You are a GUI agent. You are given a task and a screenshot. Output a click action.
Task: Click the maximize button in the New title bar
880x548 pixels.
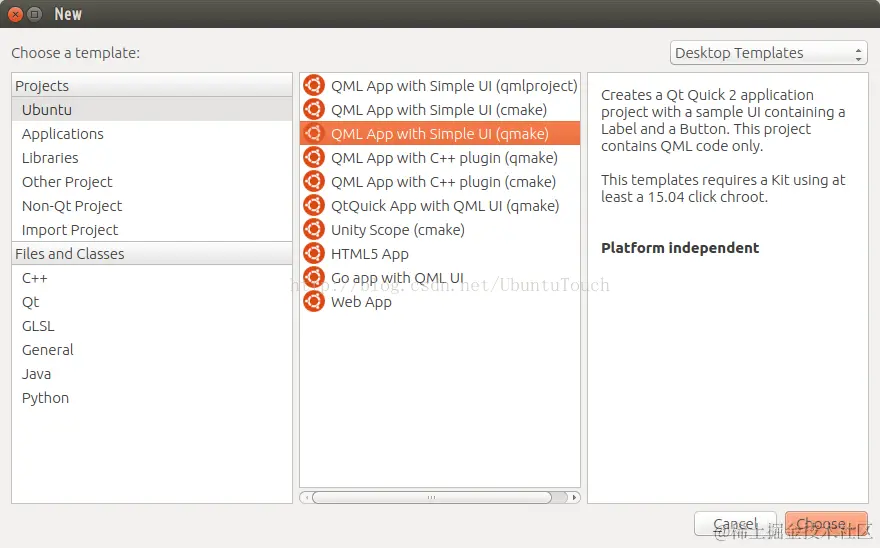(35, 14)
